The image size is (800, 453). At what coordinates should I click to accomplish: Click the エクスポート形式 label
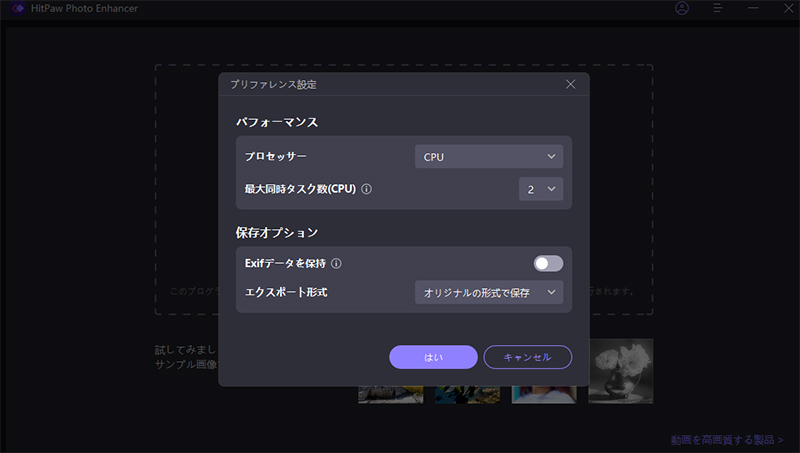(286, 292)
